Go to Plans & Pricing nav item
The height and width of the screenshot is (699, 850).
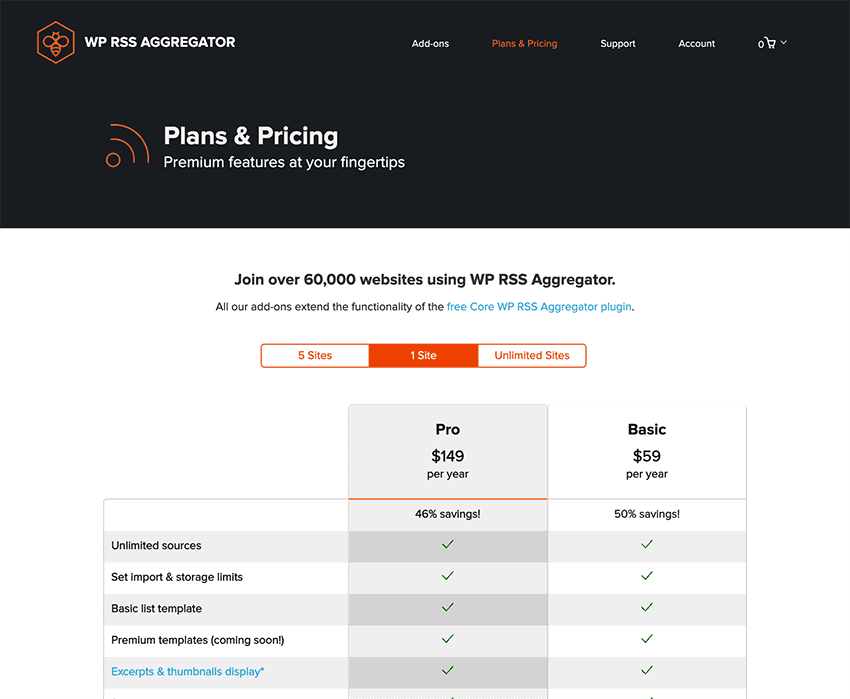point(524,43)
